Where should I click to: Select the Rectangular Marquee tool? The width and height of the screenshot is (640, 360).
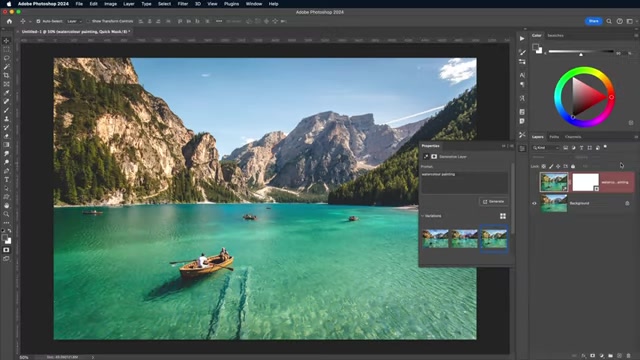6,49
